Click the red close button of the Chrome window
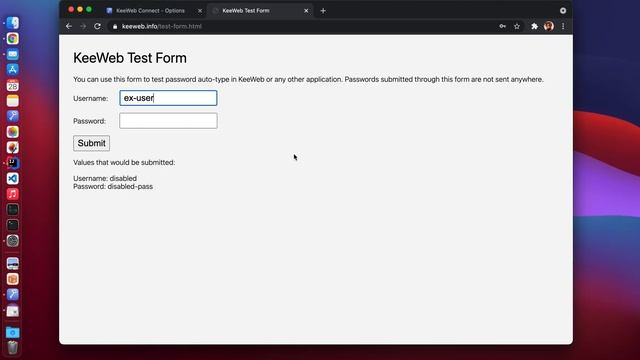 [71, 9]
